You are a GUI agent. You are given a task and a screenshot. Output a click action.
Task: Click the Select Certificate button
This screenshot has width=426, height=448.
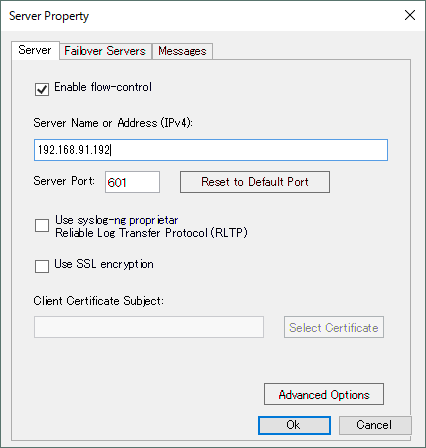[334, 327]
